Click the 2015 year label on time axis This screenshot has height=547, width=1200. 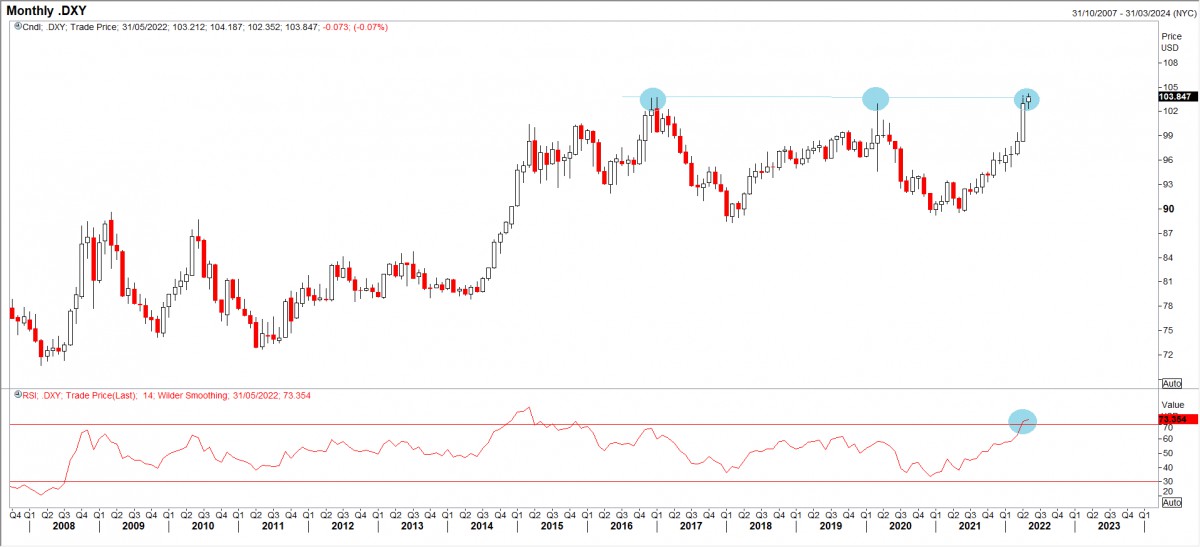tap(551, 525)
